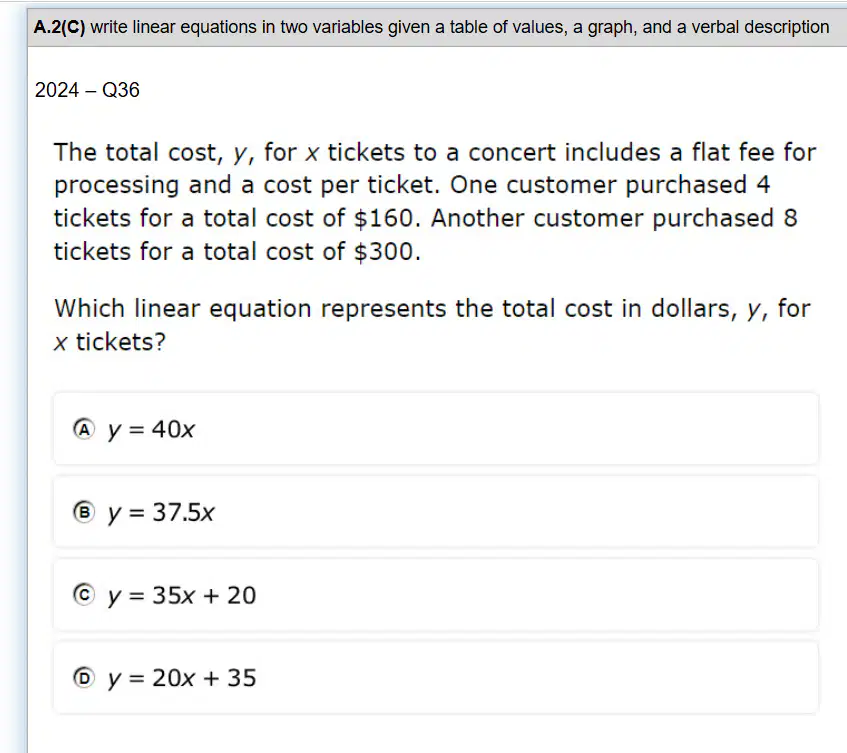Viewport: 847px width, 753px height.
Task: Choose the answer card y = 20x + 35
Action: tap(436, 677)
